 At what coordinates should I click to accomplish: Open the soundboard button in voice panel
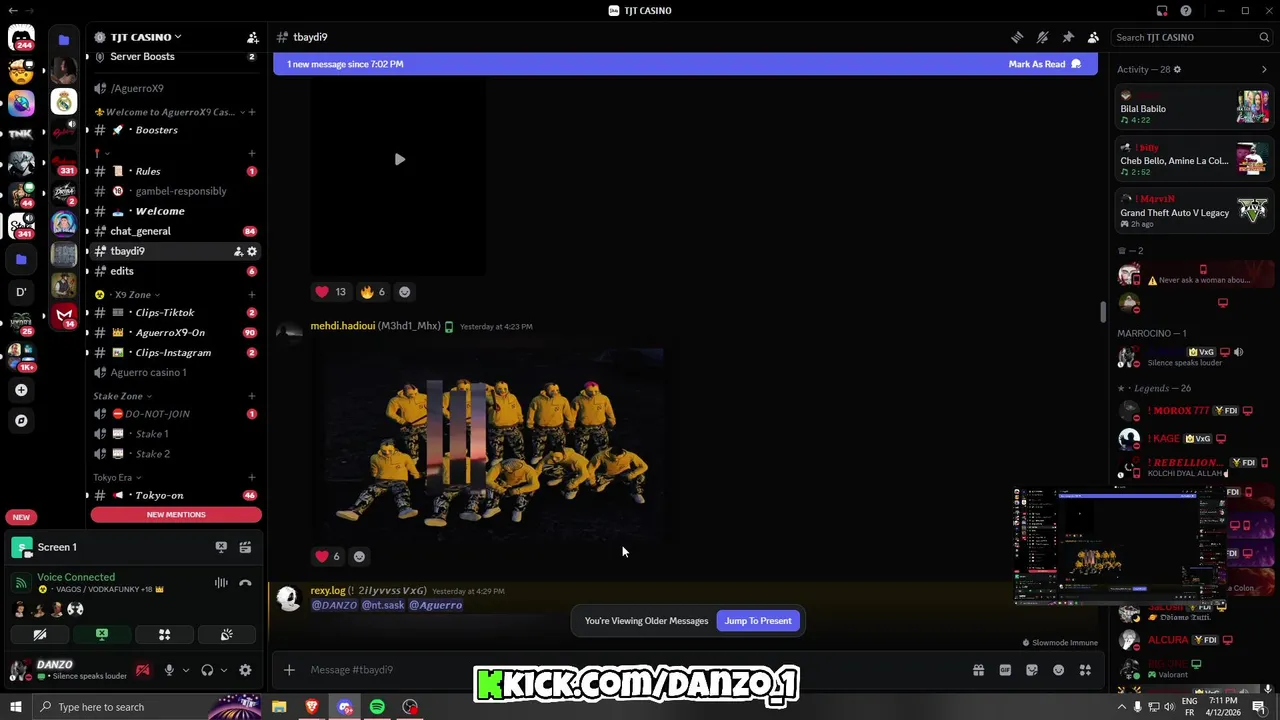pos(226,634)
